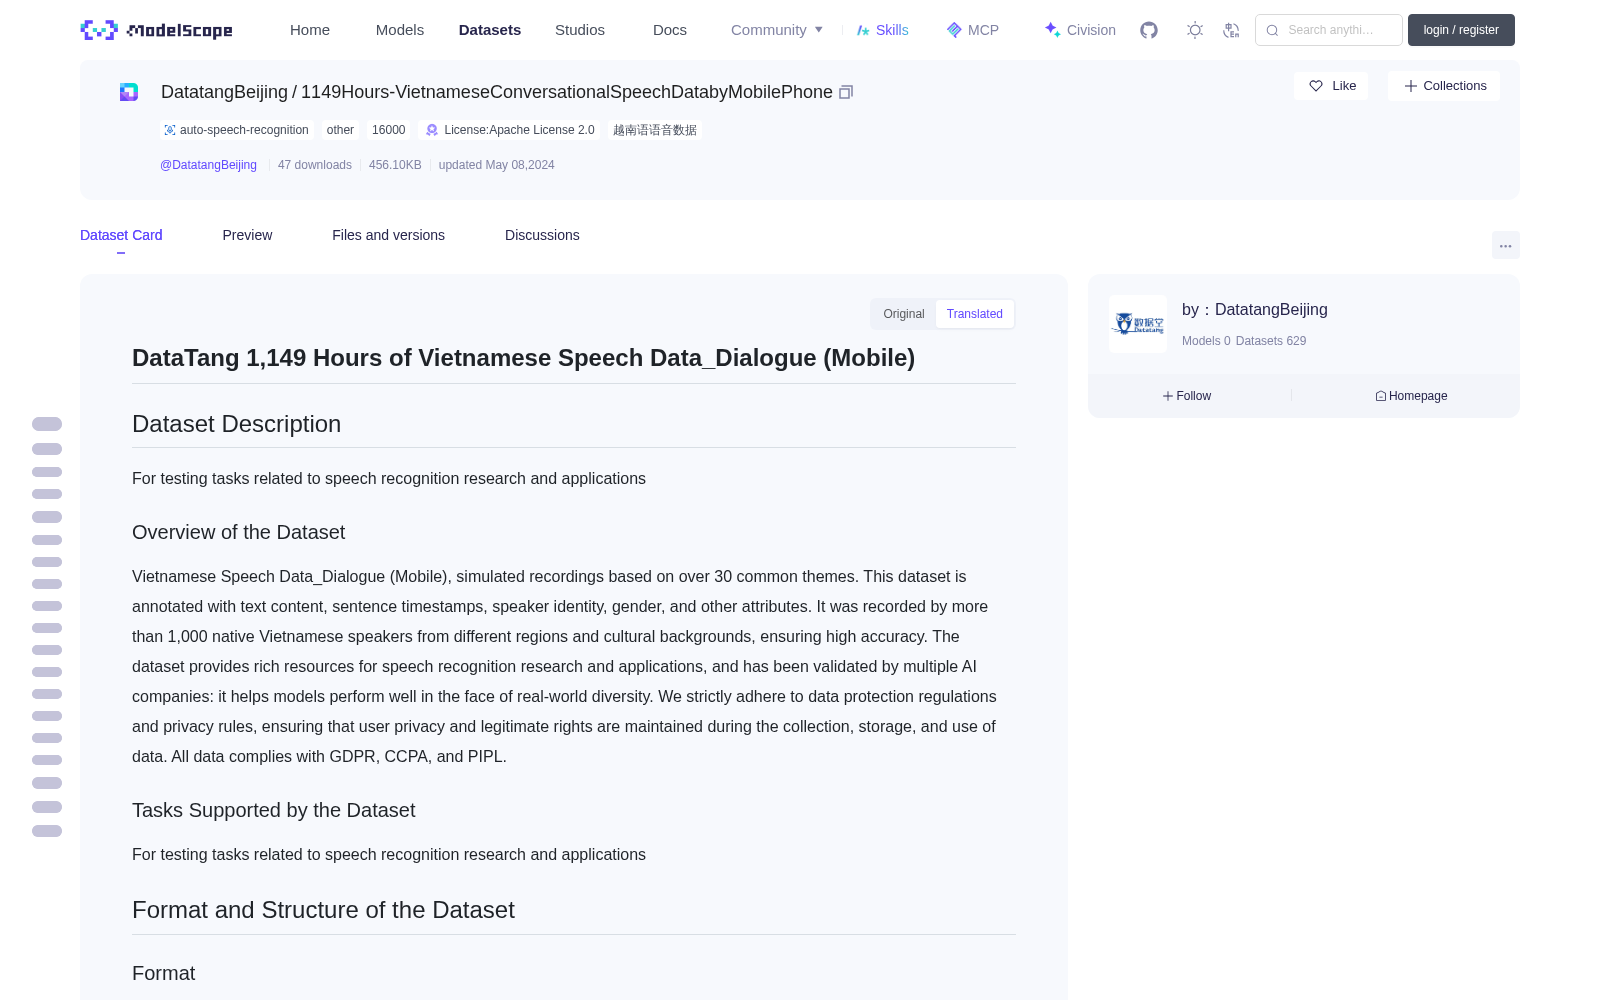Screen dimensions: 1600x1000
Task: Open the GitHub icon link
Action: coord(1149,30)
